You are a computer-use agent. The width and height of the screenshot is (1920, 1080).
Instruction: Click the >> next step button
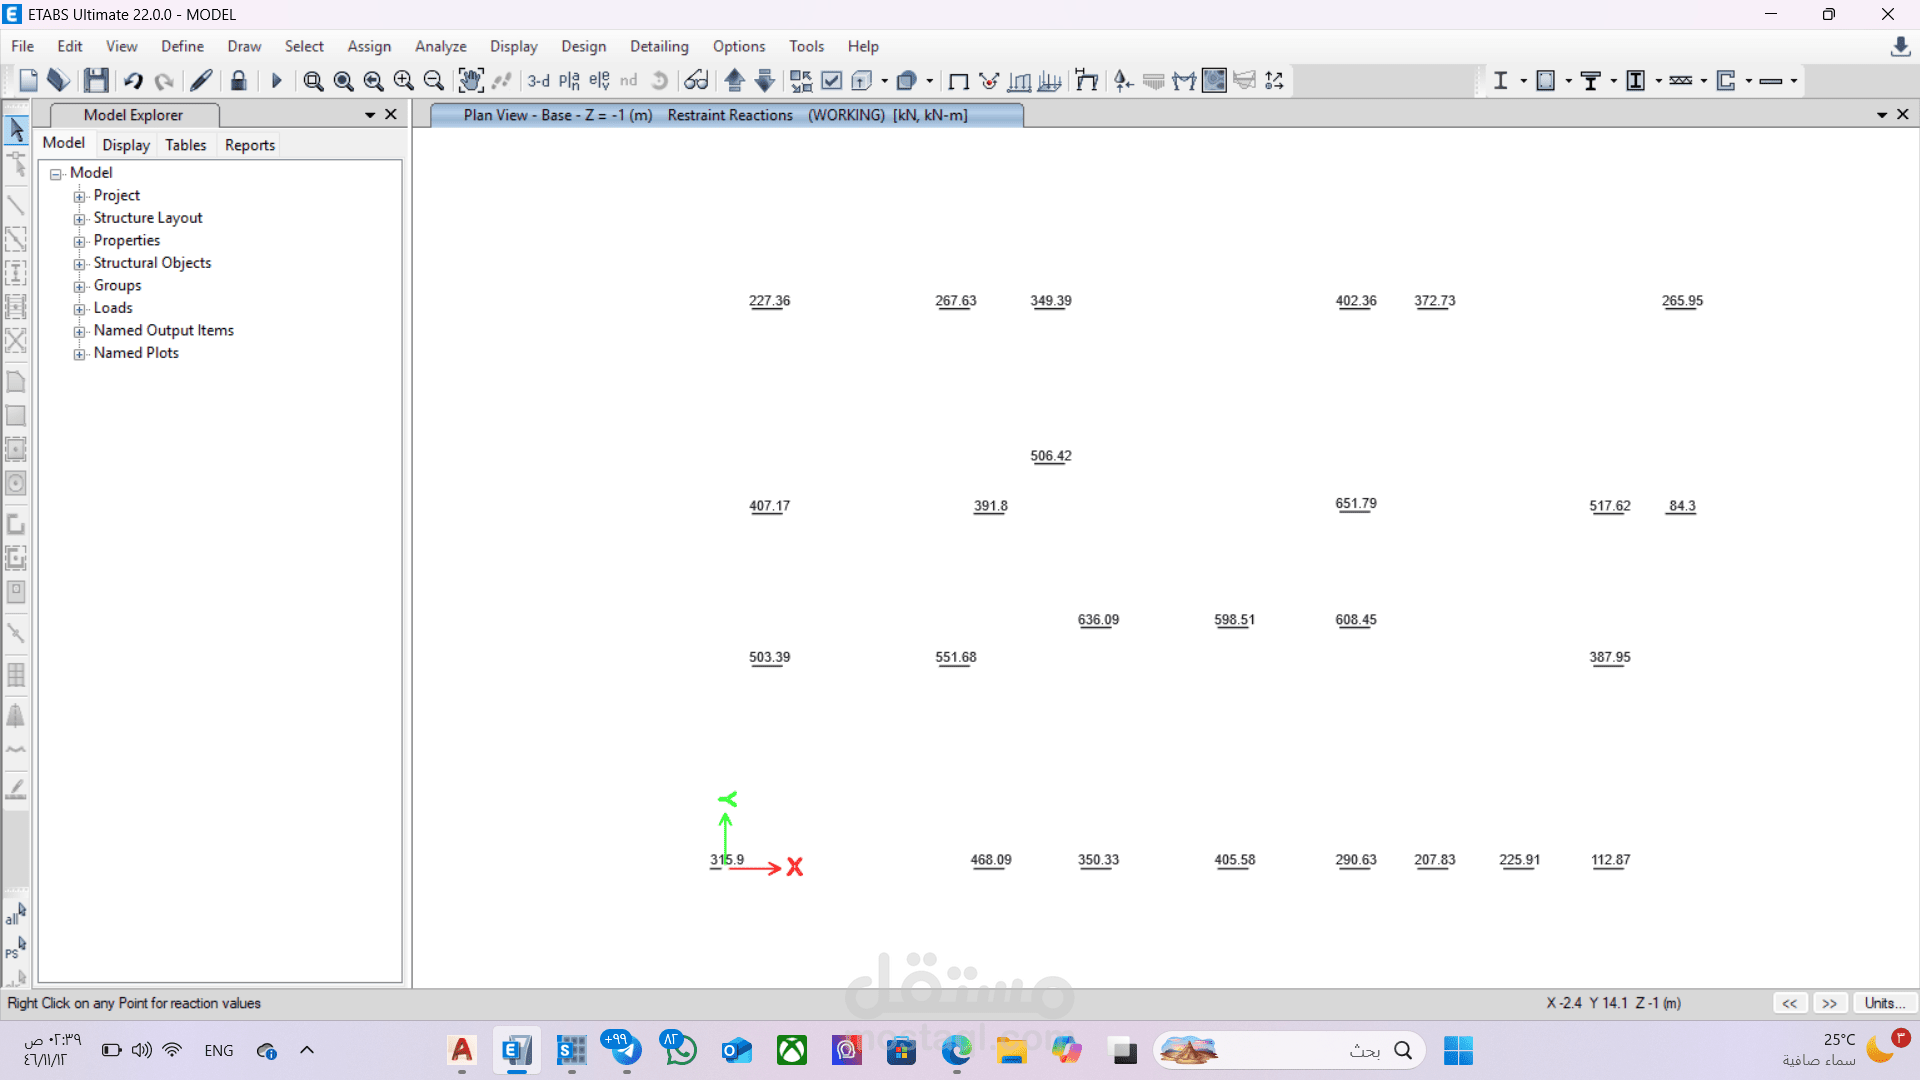(1829, 1003)
